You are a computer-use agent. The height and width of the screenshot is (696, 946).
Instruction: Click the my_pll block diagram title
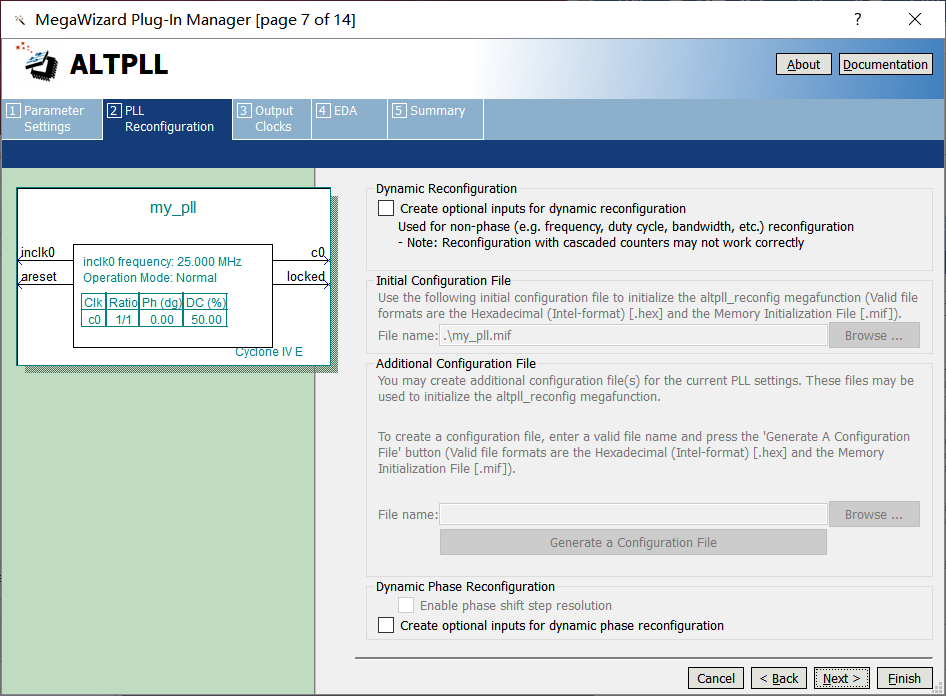173,208
